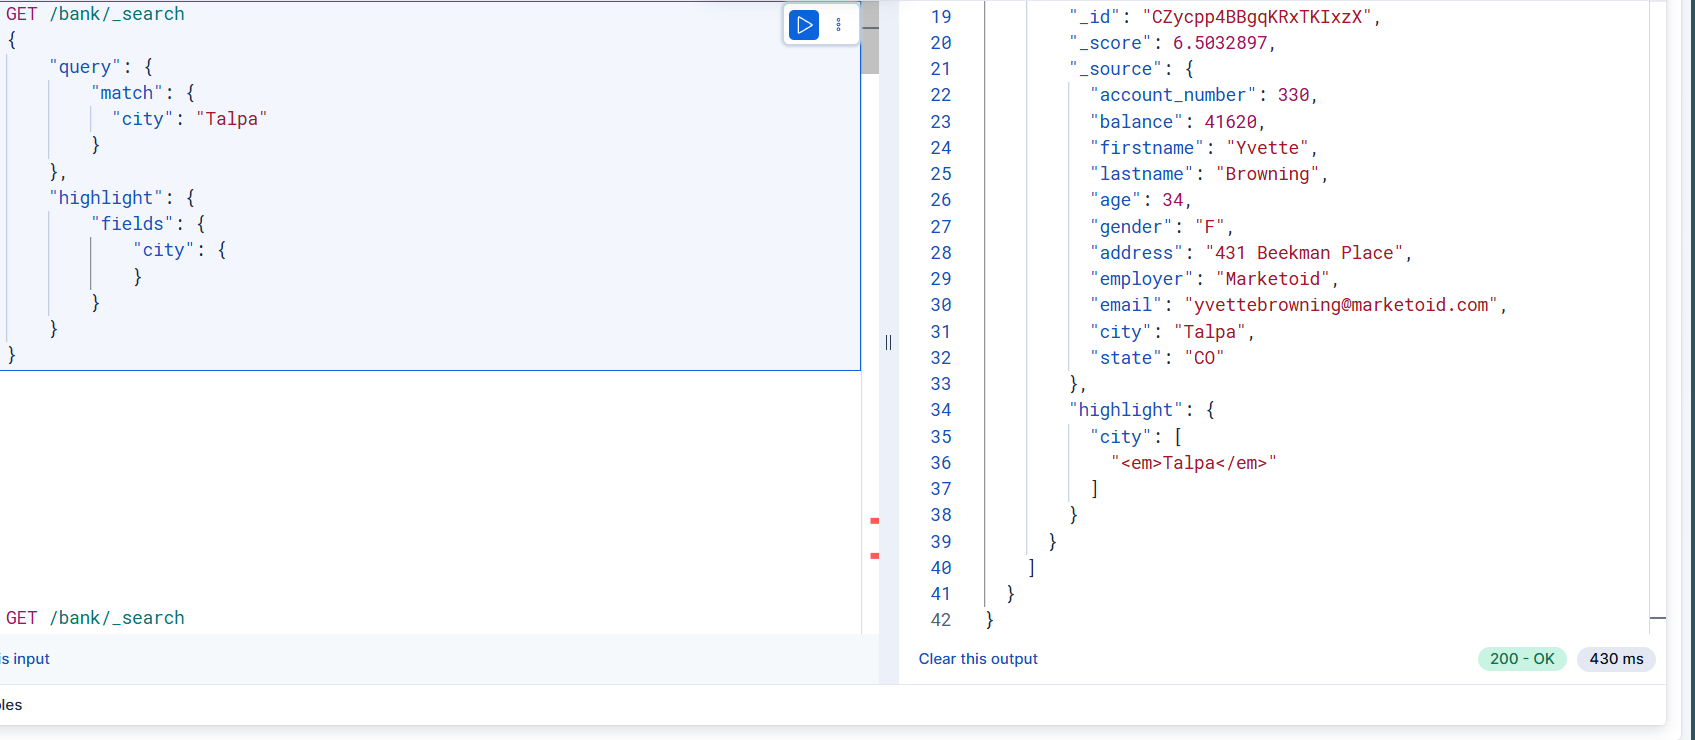Click the panel resize handle between editors
Image resolution: width=1695 pixels, height=740 pixels.
point(888,343)
